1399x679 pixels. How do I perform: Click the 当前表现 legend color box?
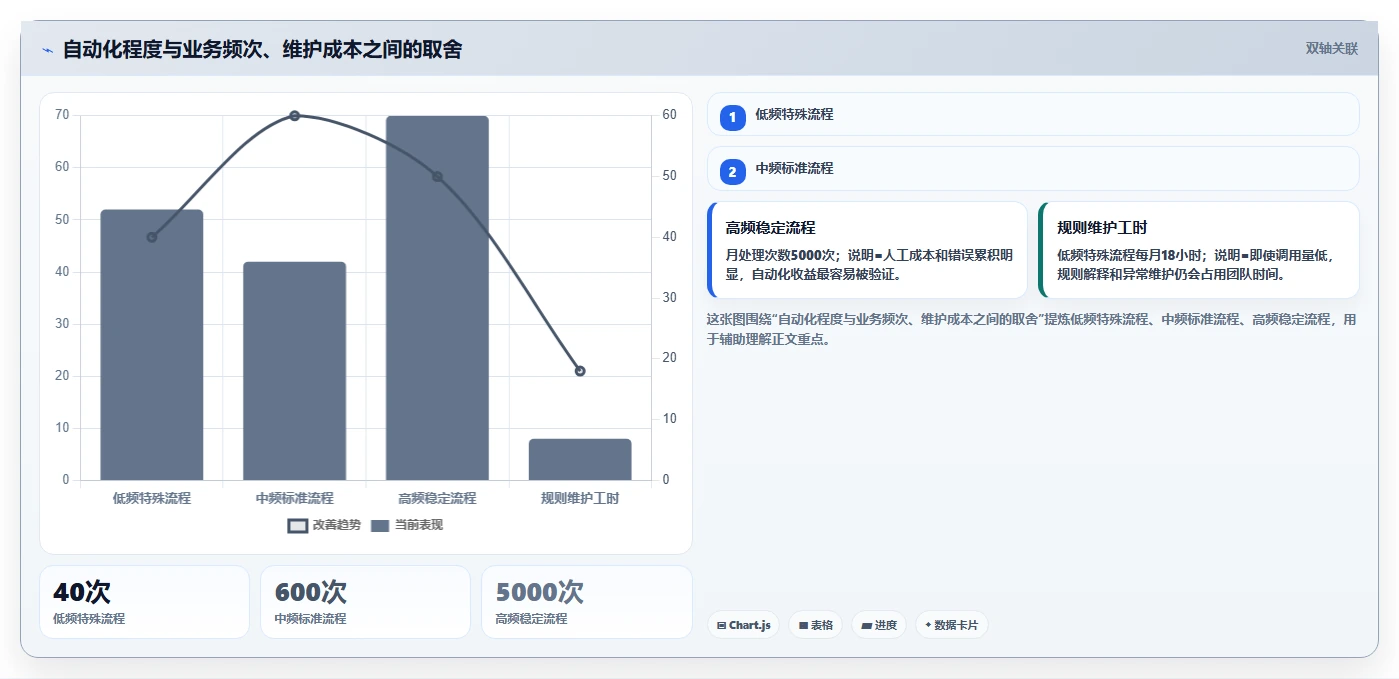point(380,526)
